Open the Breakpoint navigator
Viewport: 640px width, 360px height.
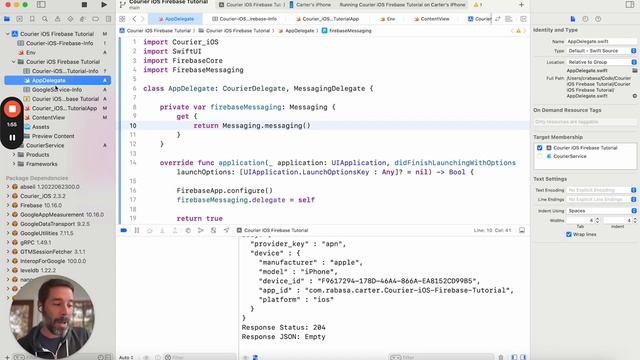click(x=96, y=19)
